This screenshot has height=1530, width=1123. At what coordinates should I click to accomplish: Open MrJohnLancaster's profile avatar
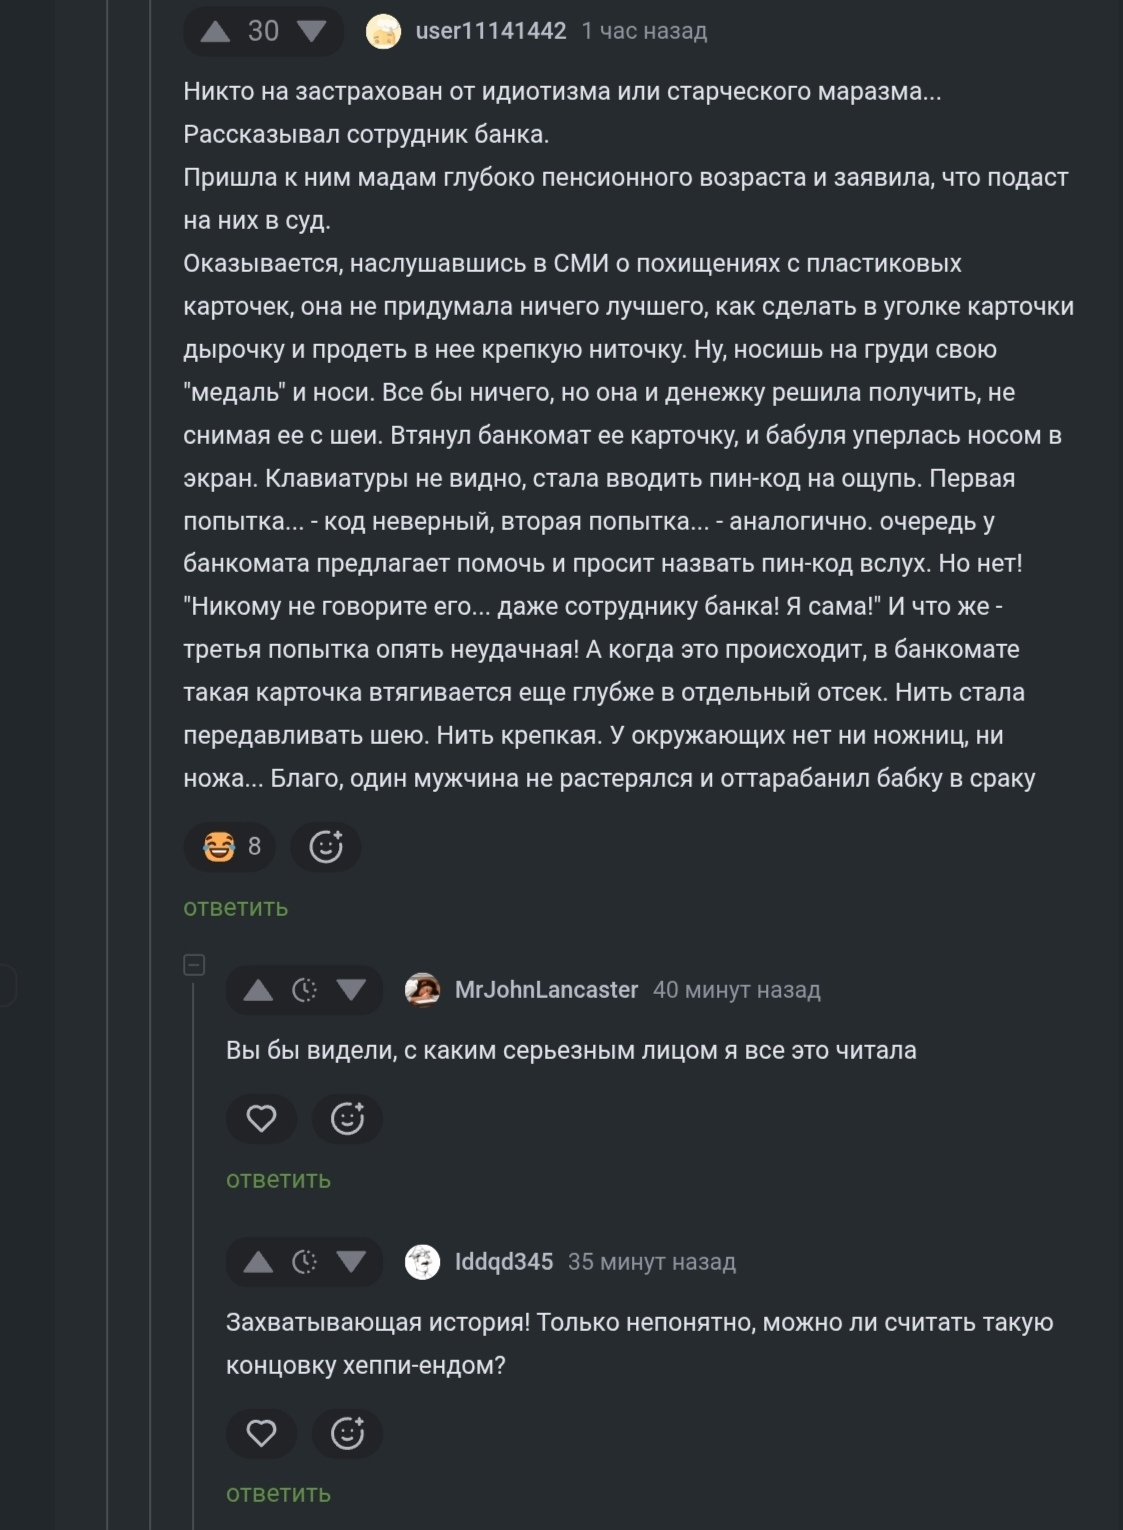tap(422, 990)
